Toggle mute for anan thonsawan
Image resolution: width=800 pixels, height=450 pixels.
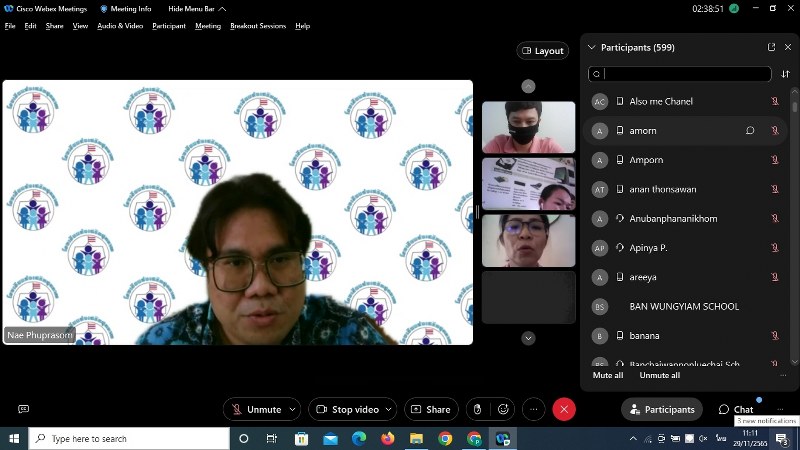coord(774,189)
